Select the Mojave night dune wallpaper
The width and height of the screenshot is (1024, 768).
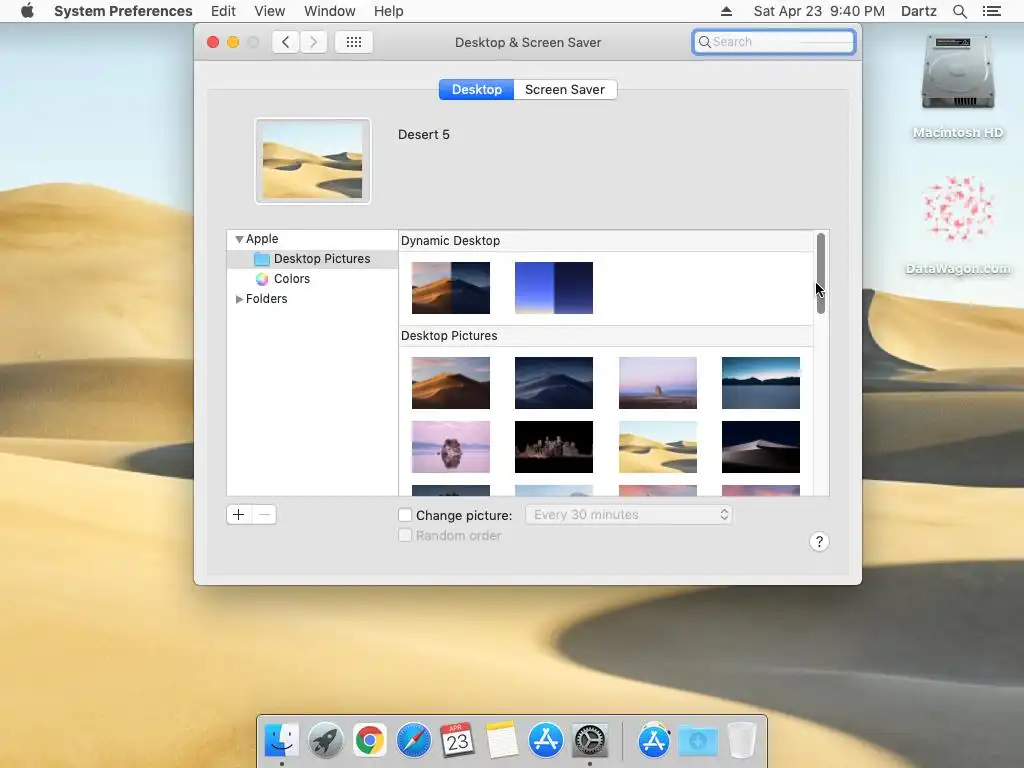pos(554,383)
